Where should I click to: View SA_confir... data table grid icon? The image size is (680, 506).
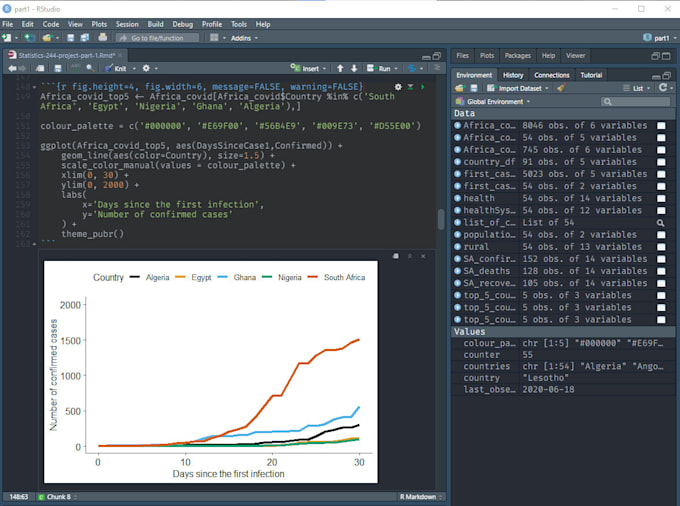(661, 259)
